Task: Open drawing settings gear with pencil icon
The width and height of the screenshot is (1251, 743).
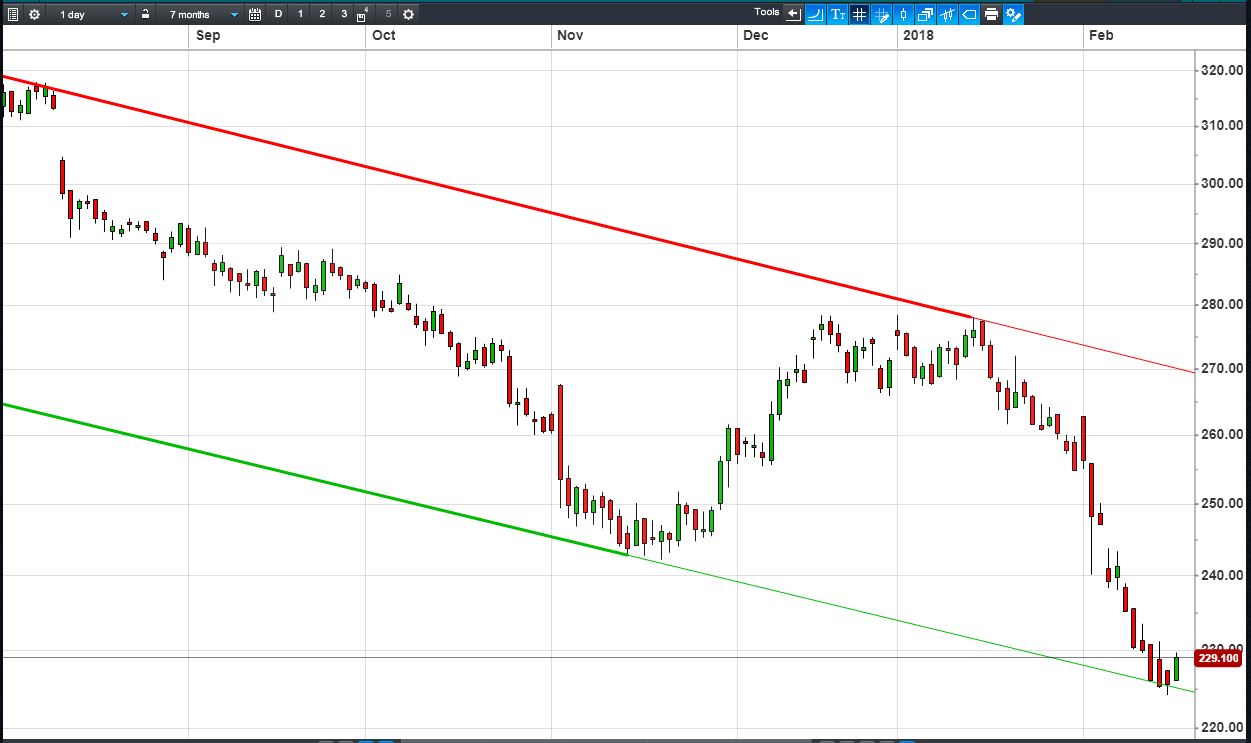Action: tap(1013, 14)
